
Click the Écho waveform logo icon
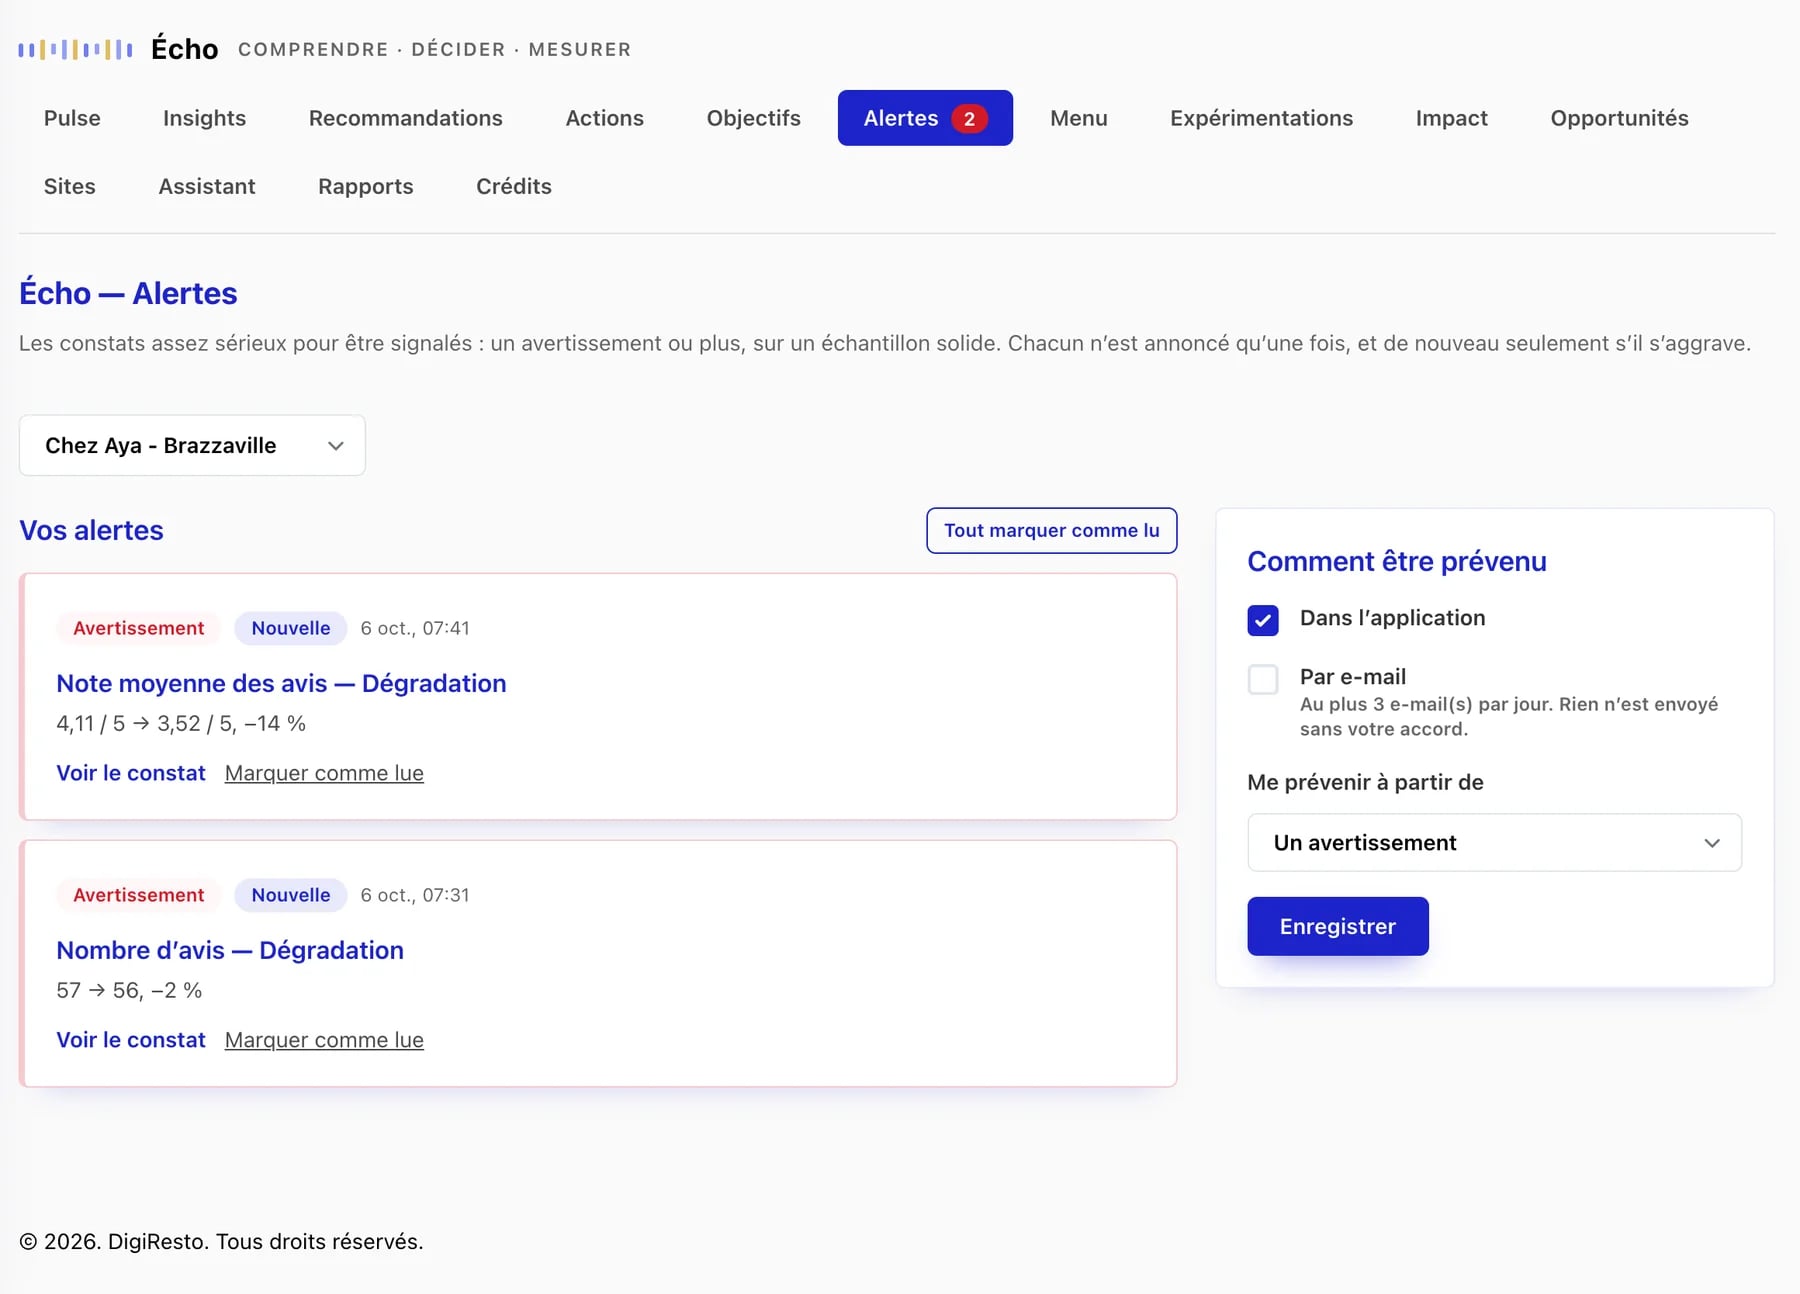[75, 49]
